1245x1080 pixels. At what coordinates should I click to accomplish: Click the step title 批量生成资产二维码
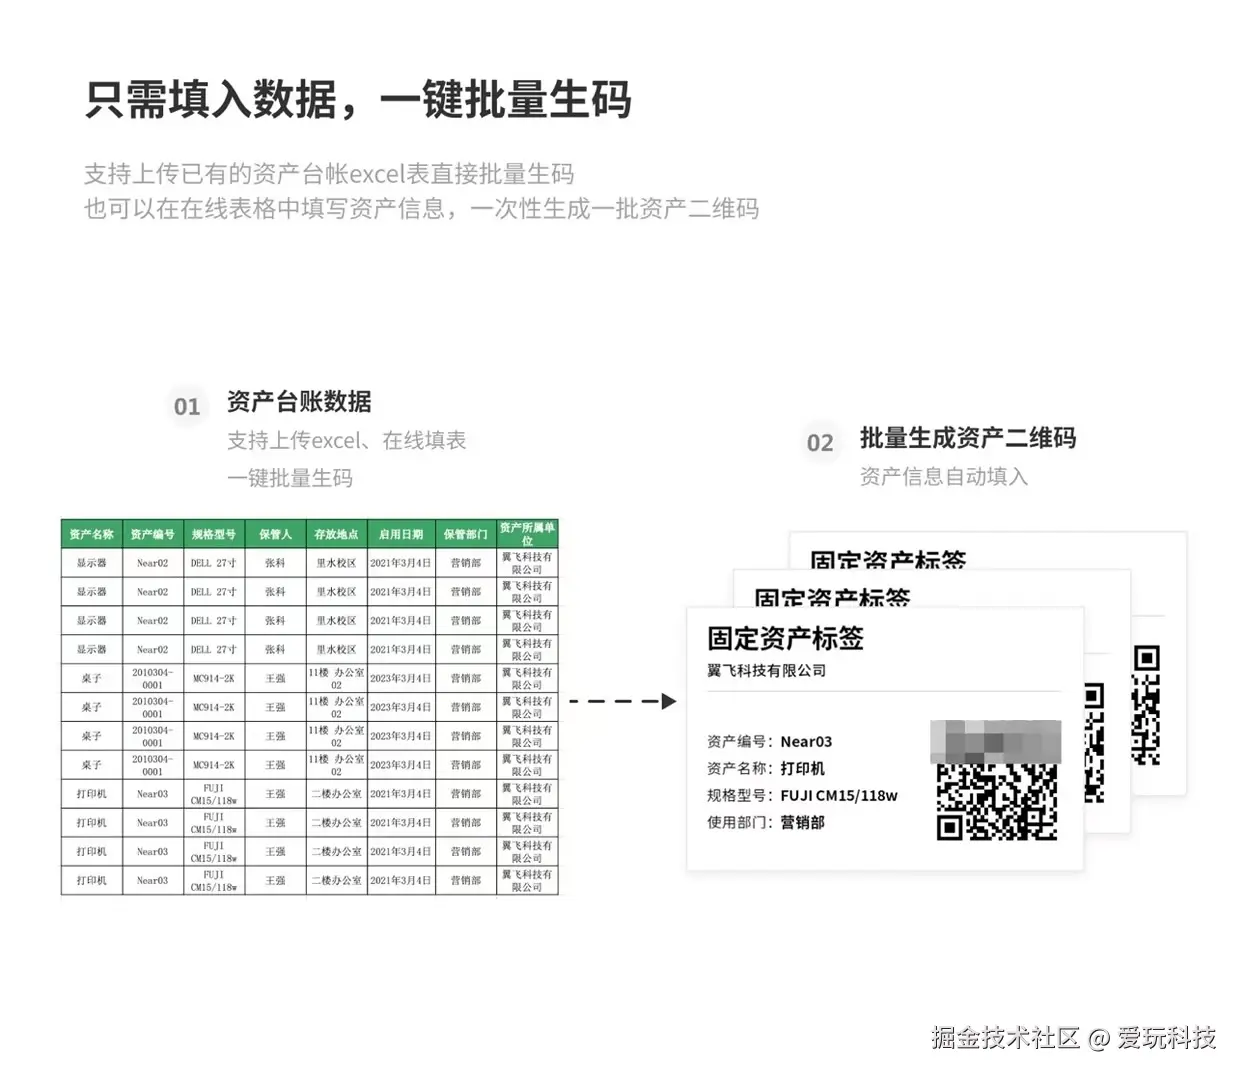pyautogui.click(x=968, y=438)
